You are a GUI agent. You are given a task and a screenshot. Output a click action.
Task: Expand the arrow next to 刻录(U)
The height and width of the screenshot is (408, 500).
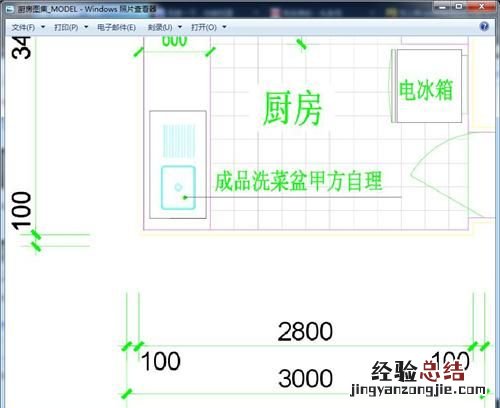[x=180, y=27]
